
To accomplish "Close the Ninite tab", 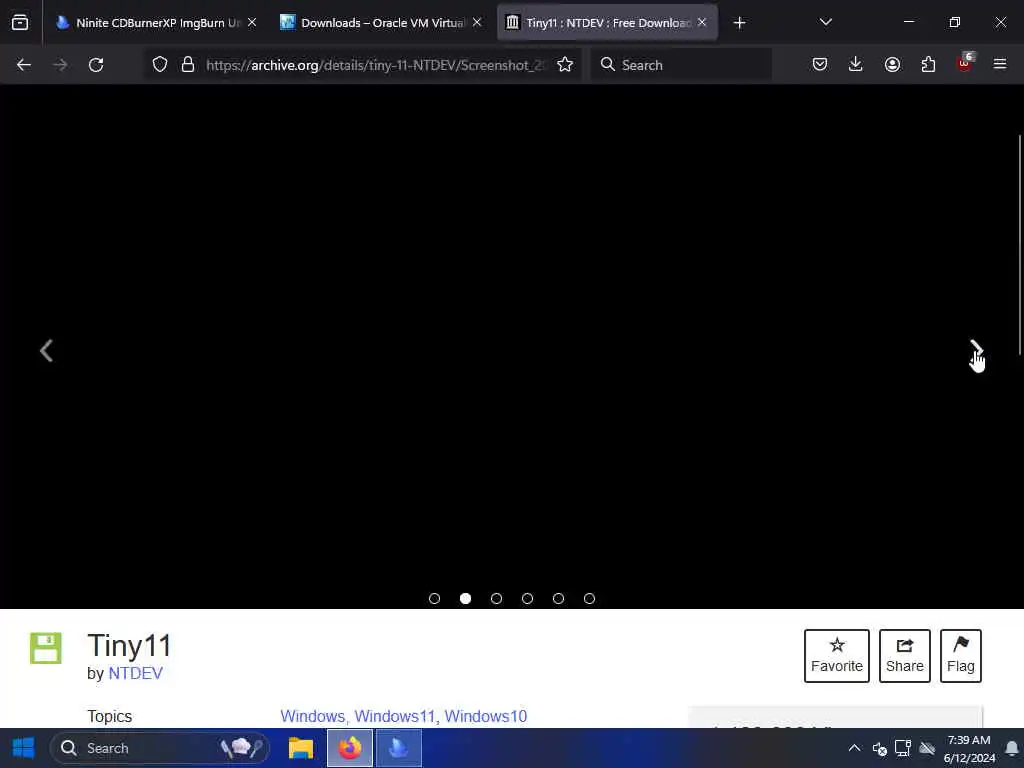I will pyautogui.click(x=252, y=23).
